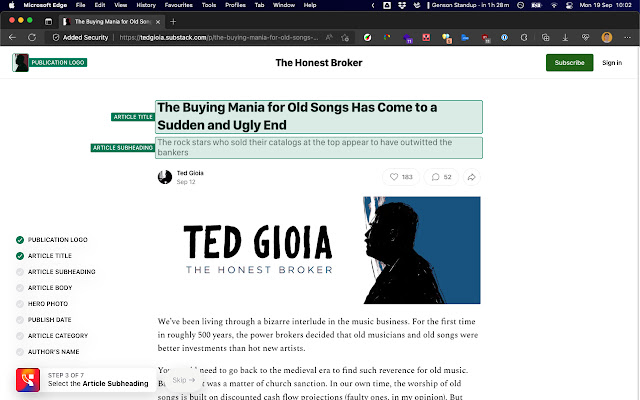Share the article with the arrow icon
Viewport: 640px width, 400px height.
click(x=471, y=177)
